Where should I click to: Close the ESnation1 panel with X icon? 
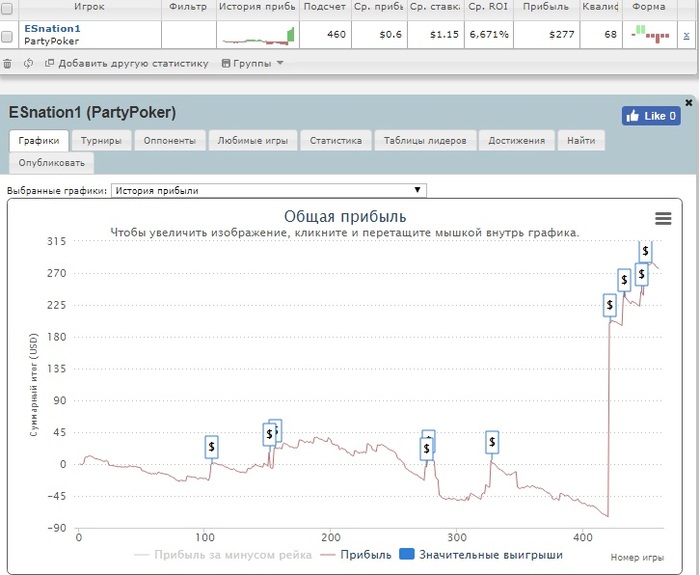click(688, 103)
